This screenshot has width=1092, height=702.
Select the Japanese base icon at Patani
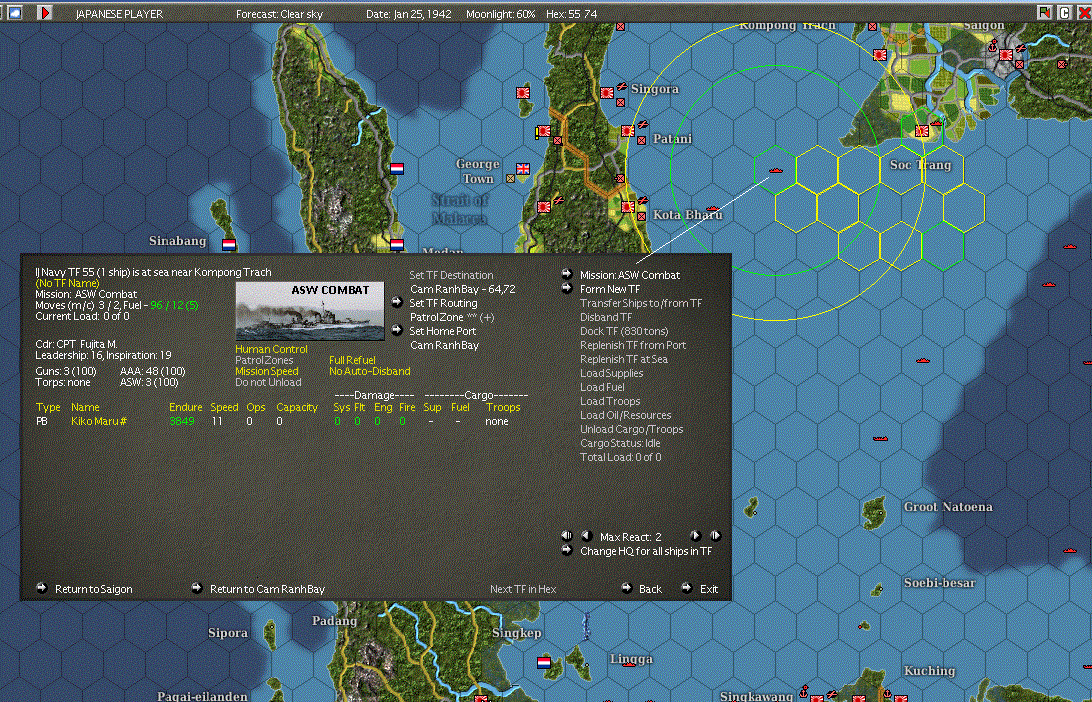click(x=627, y=130)
